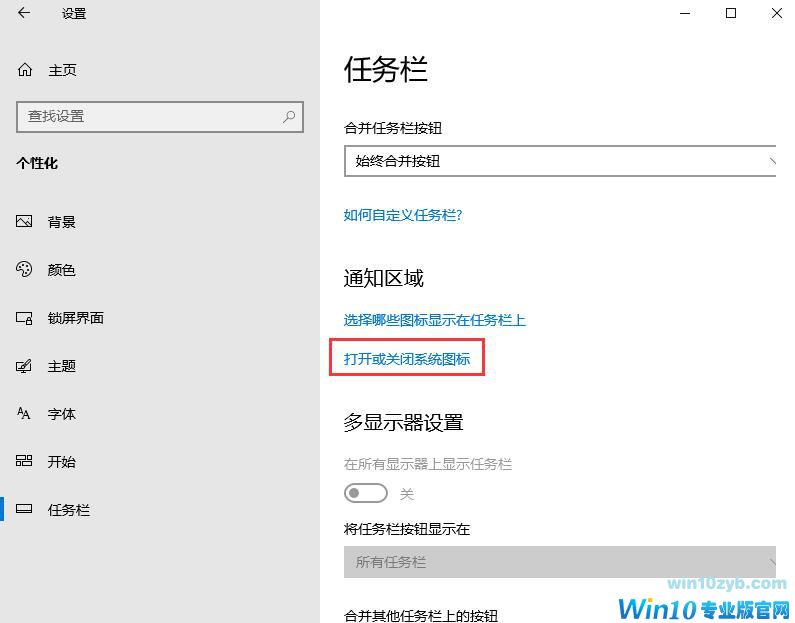Maximize the Settings window
The height and width of the screenshot is (623, 795).
[731, 13]
